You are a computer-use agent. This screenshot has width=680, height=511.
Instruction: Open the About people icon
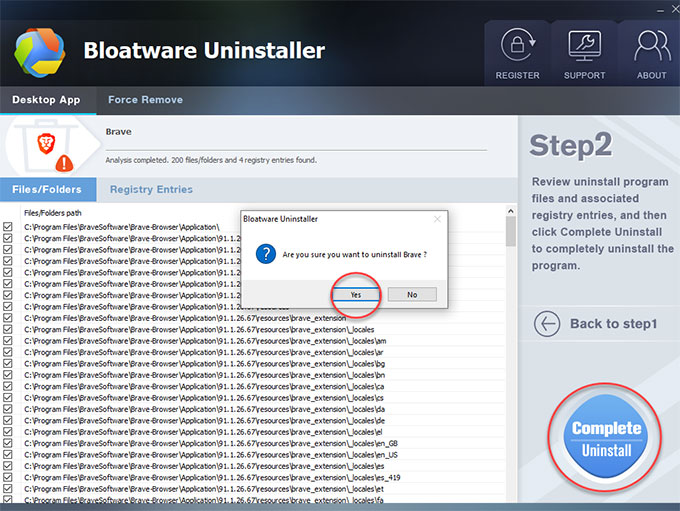click(652, 46)
